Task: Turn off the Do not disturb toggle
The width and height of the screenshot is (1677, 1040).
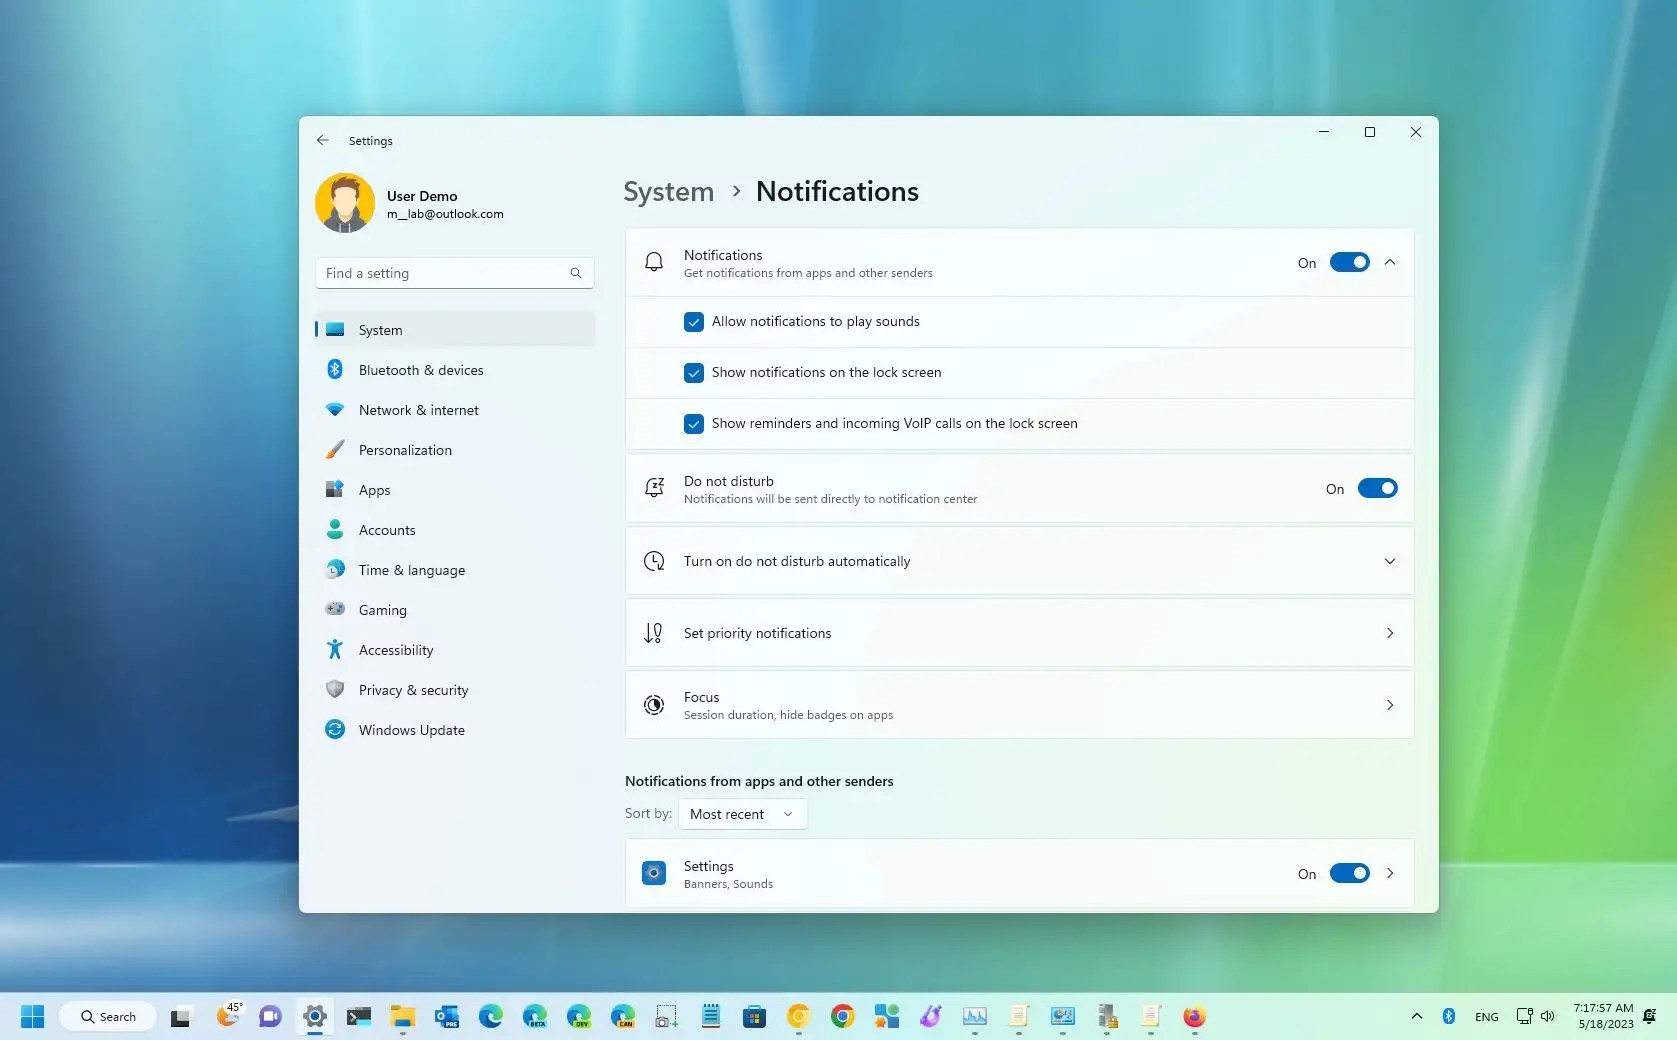Action: coord(1378,488)
